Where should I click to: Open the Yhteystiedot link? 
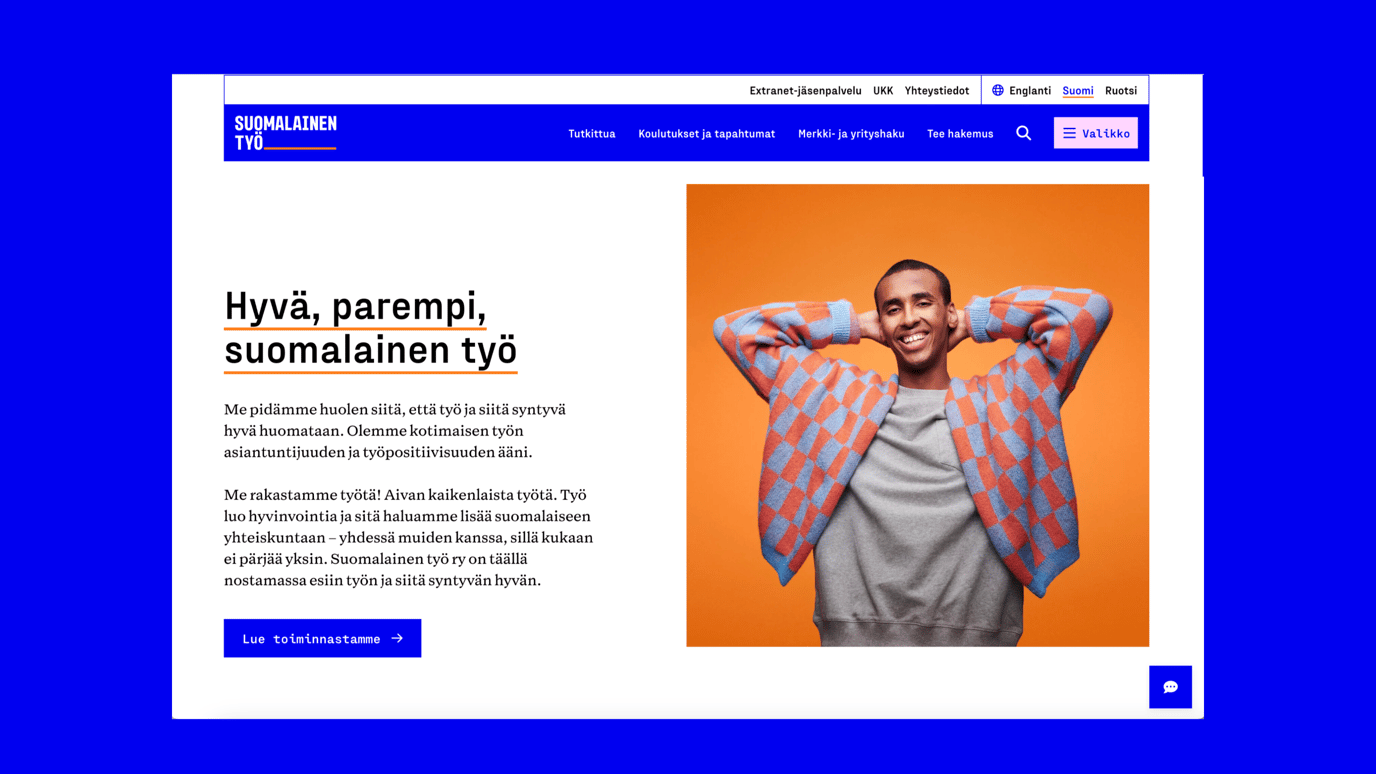(937, 90)
